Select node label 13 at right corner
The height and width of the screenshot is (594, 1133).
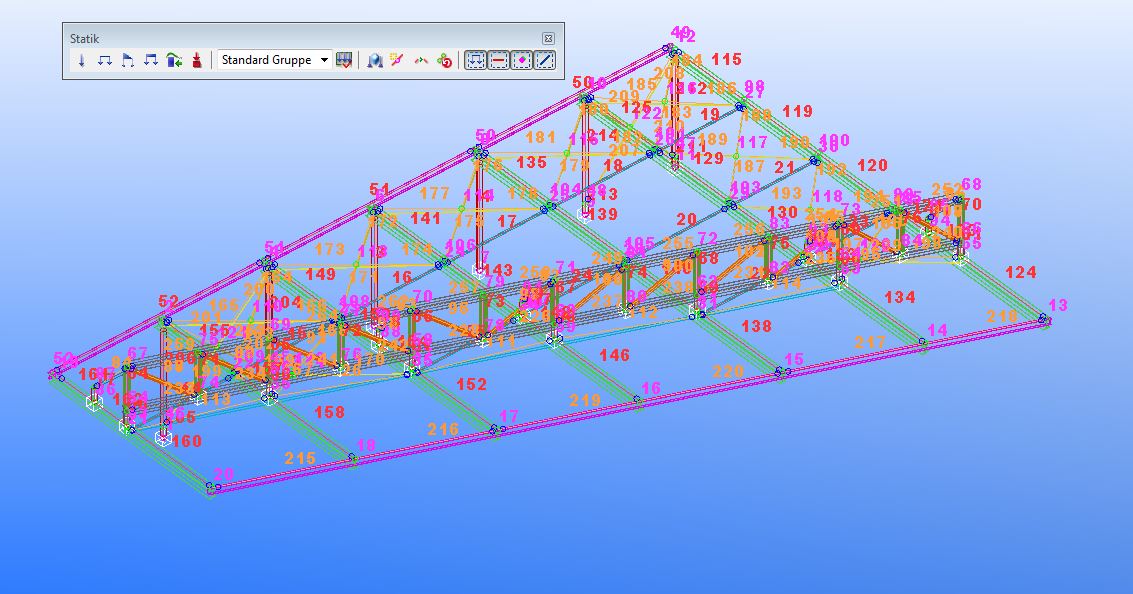[x=1058, y=305]
